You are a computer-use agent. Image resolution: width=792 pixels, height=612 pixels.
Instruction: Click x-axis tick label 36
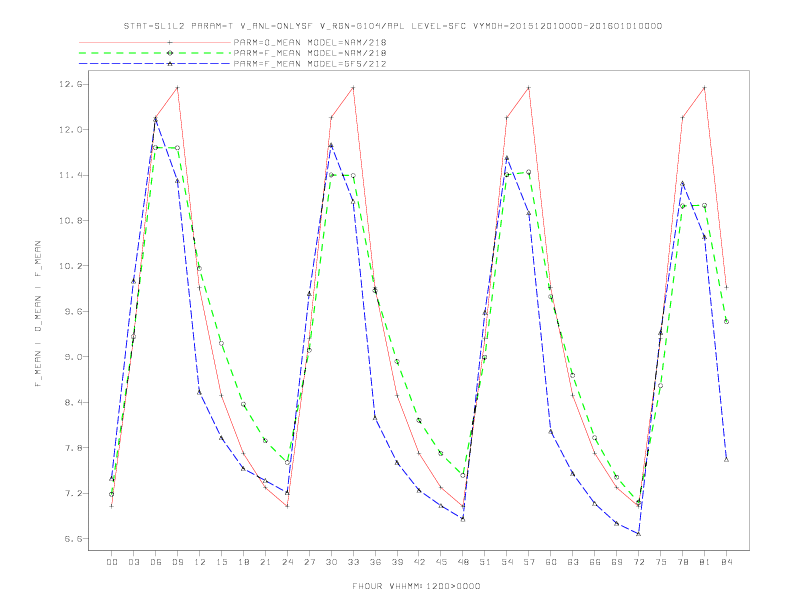(x=375, y=562)
